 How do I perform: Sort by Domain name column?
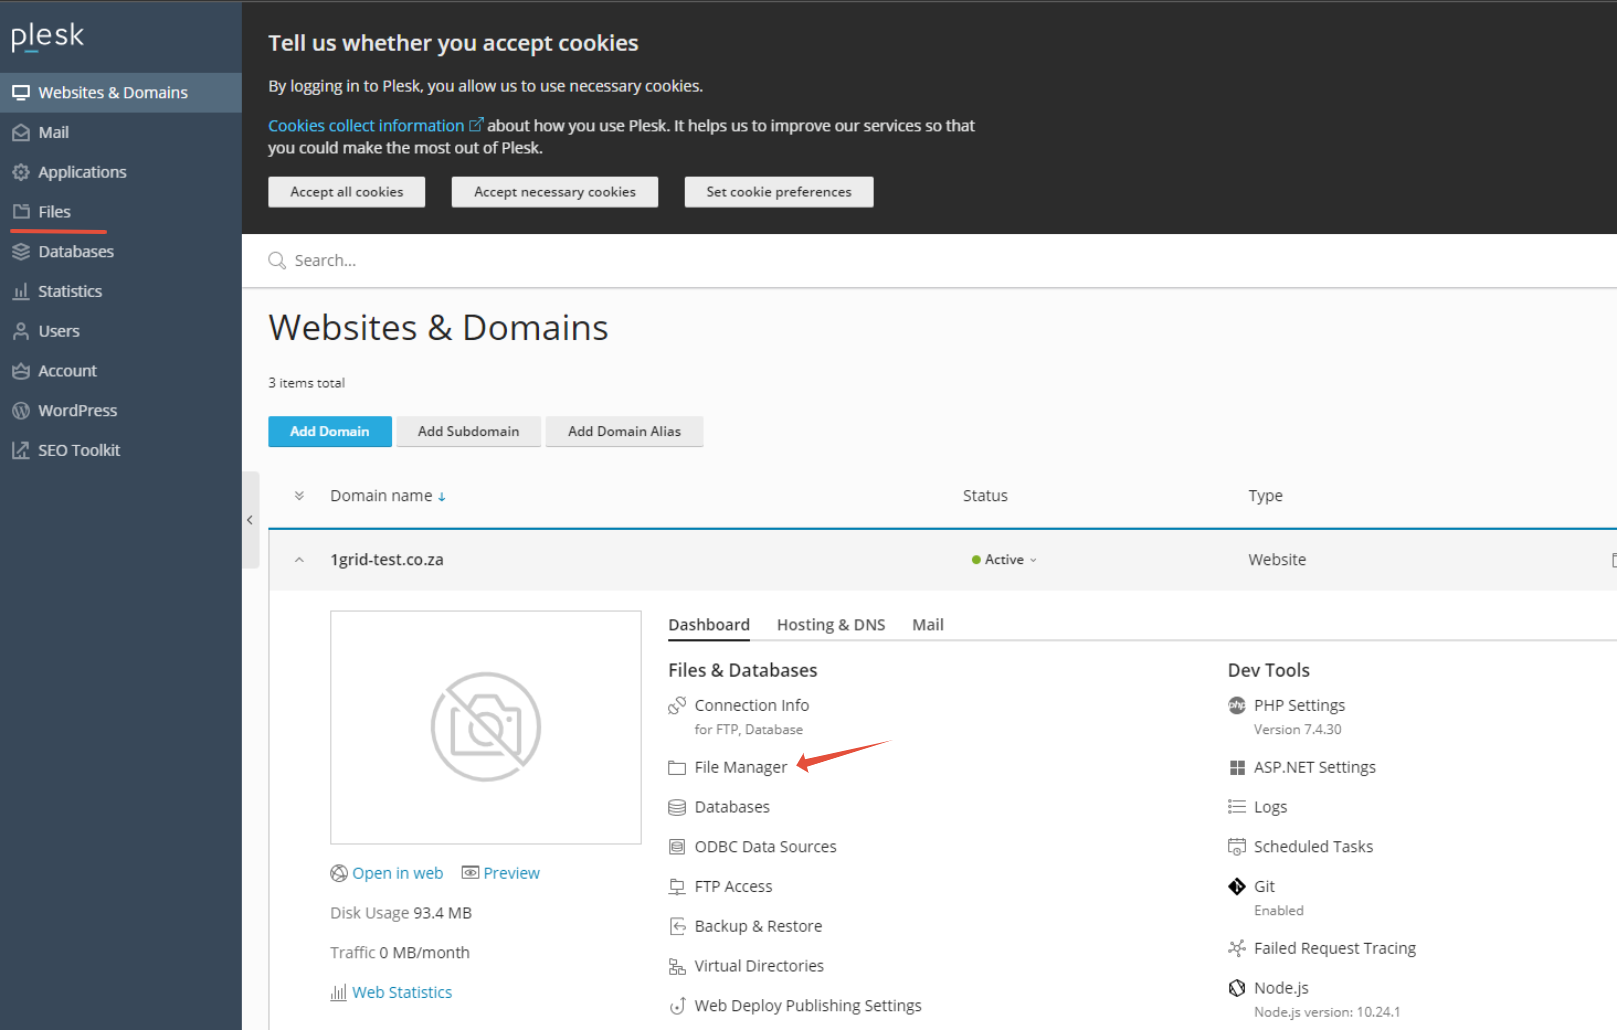[x=388, y=496]
